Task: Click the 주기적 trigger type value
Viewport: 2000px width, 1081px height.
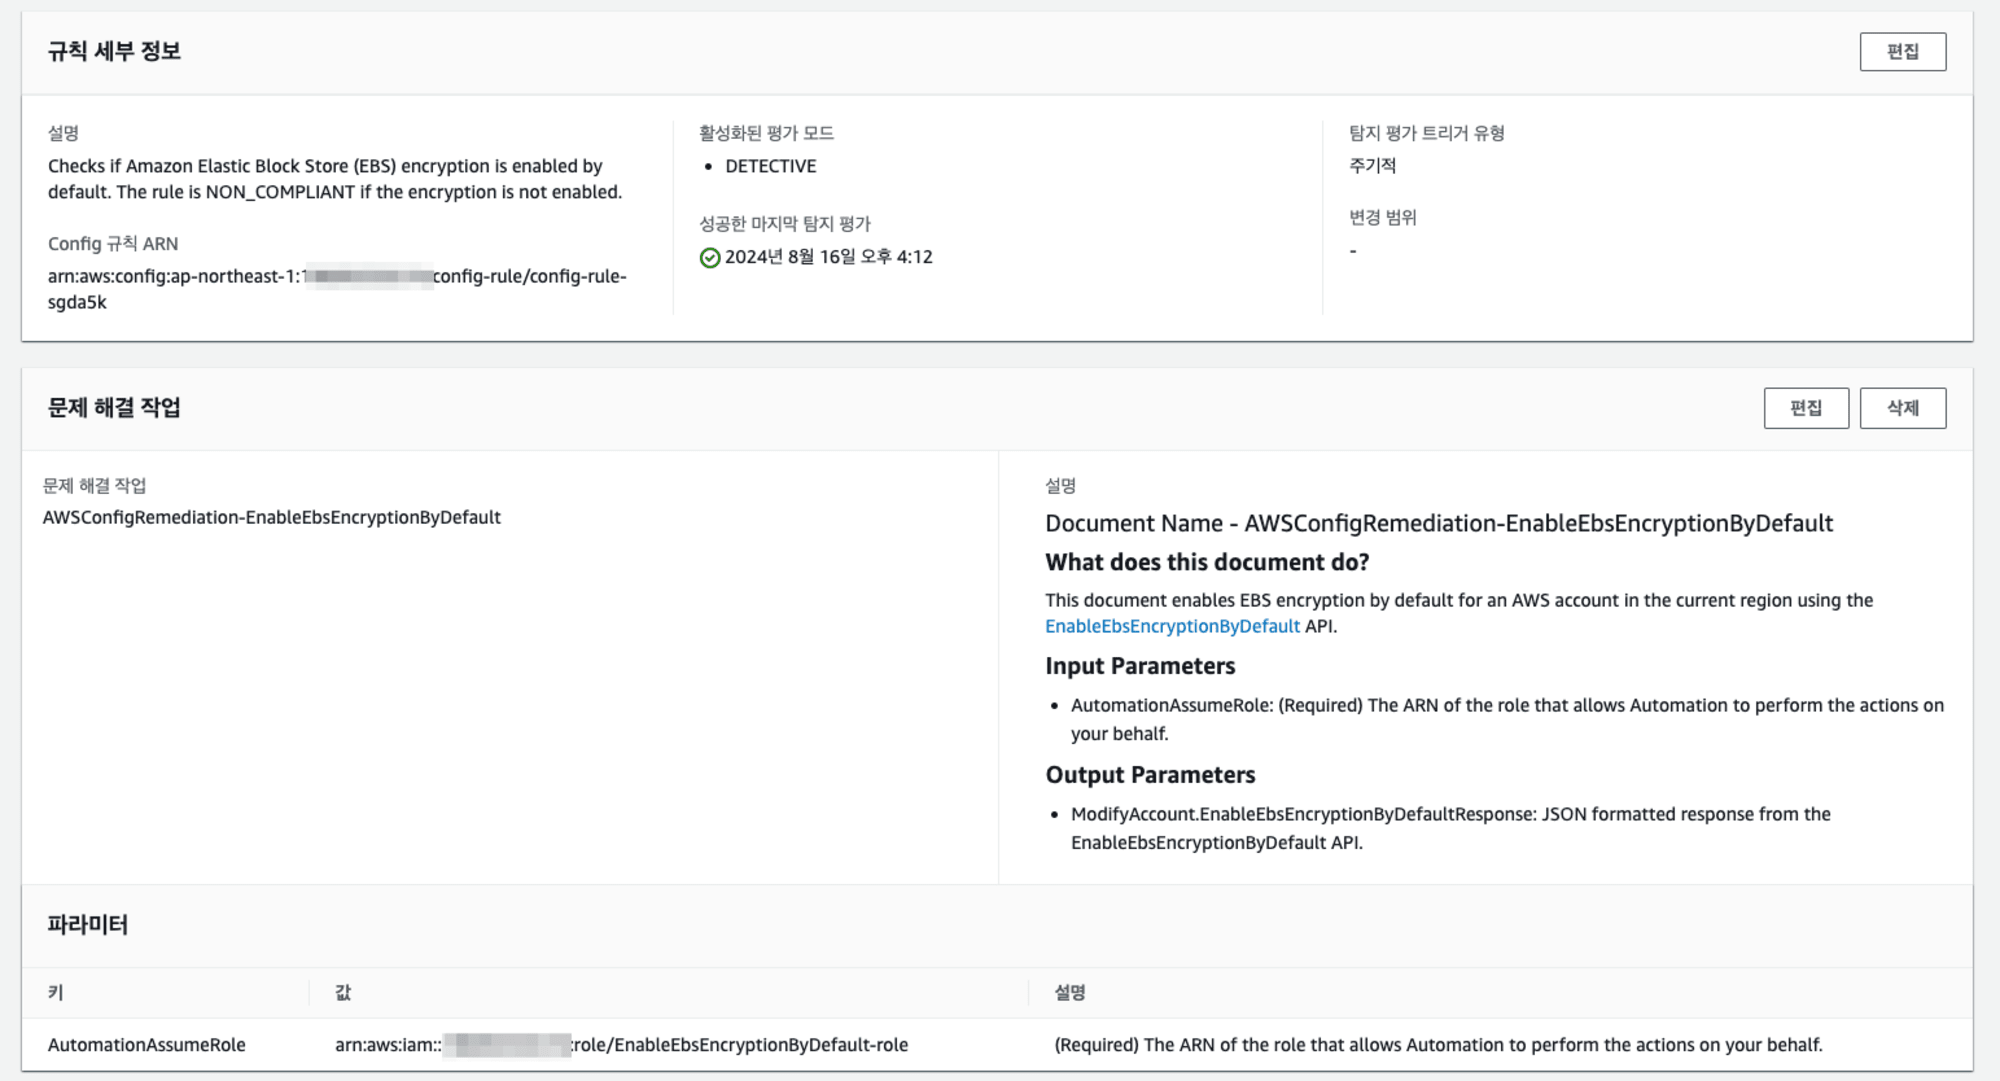Action: pos(1372,165)
